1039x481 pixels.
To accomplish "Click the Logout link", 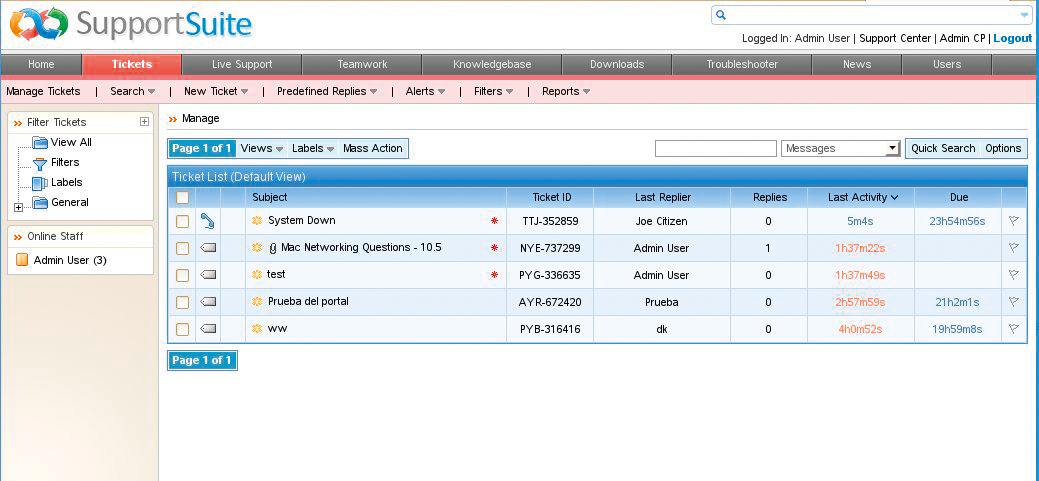I will (x=1012, y=38).
